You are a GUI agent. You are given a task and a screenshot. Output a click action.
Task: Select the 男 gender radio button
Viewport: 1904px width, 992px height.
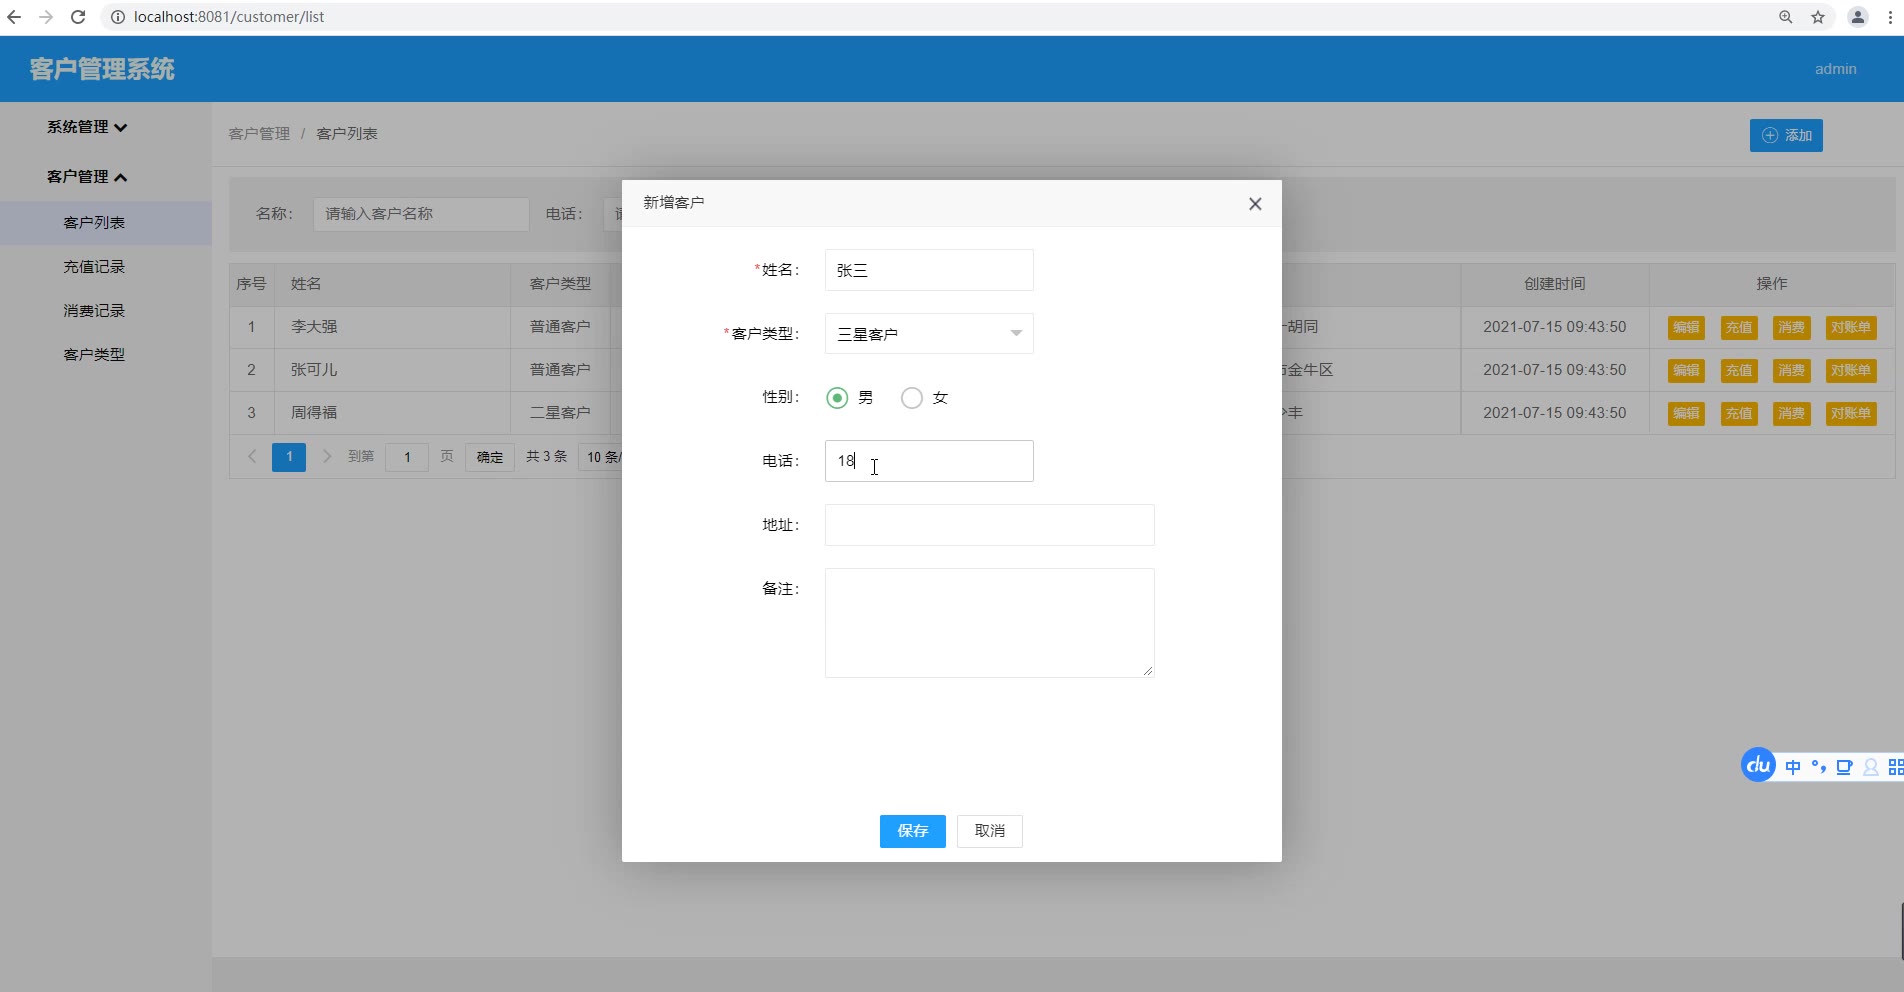tap(837, 398)
